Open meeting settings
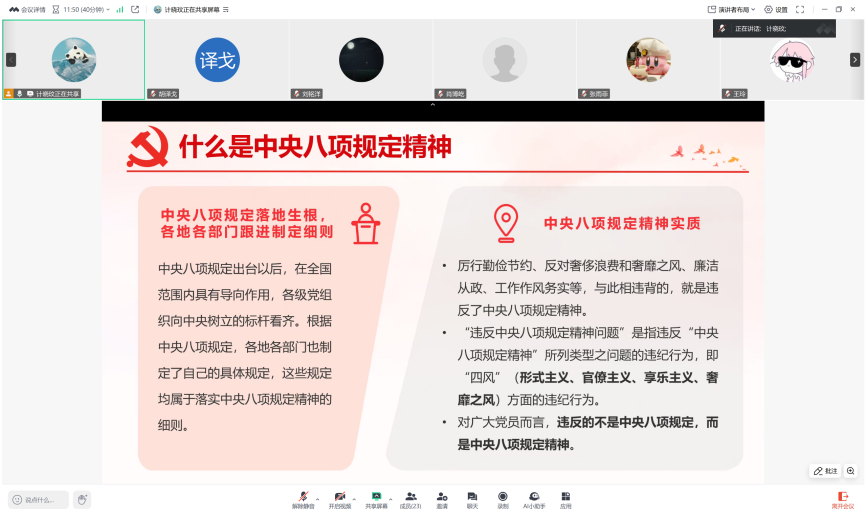 [x=775, y=9]
